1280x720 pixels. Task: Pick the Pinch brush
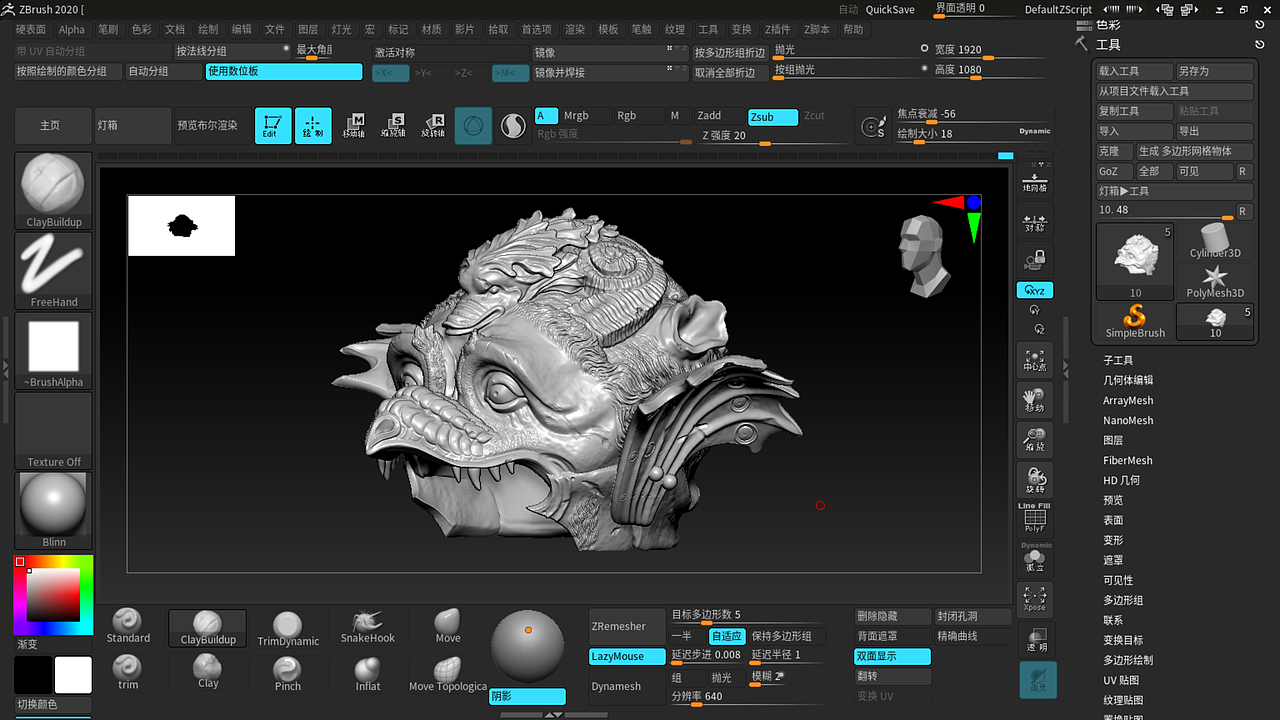pos(288,673)
